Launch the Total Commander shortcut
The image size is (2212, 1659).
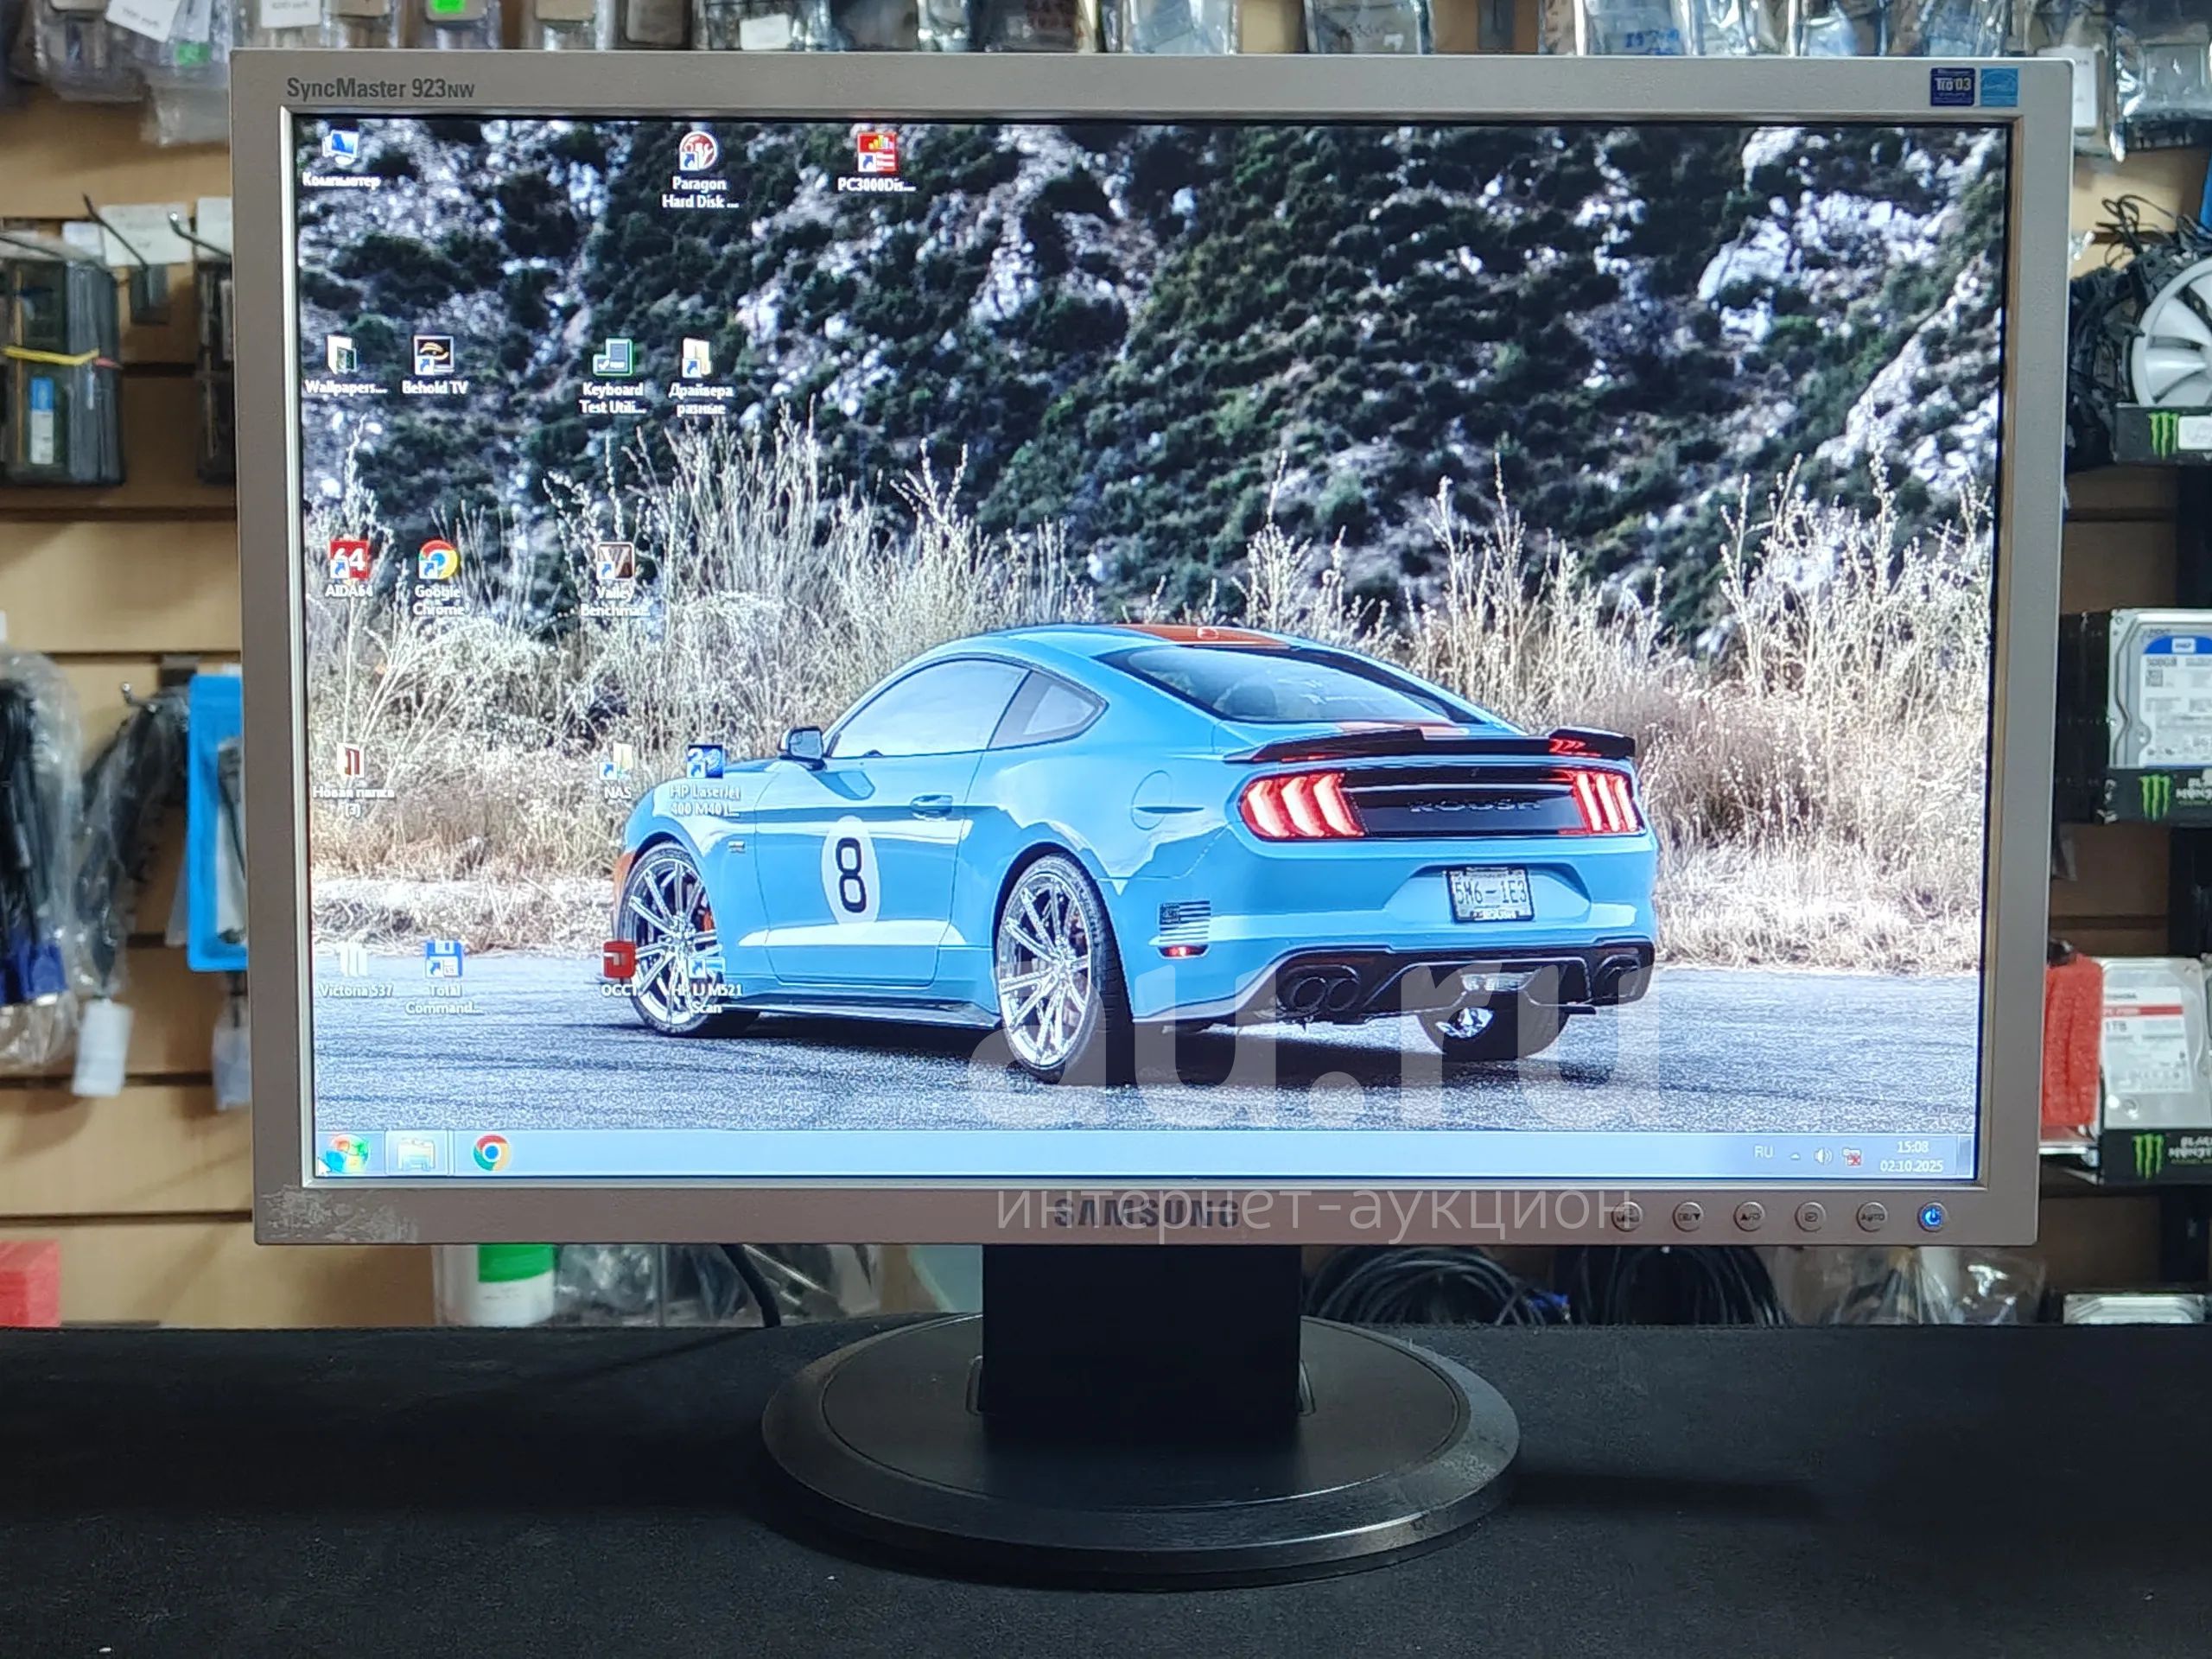point(443,962)
